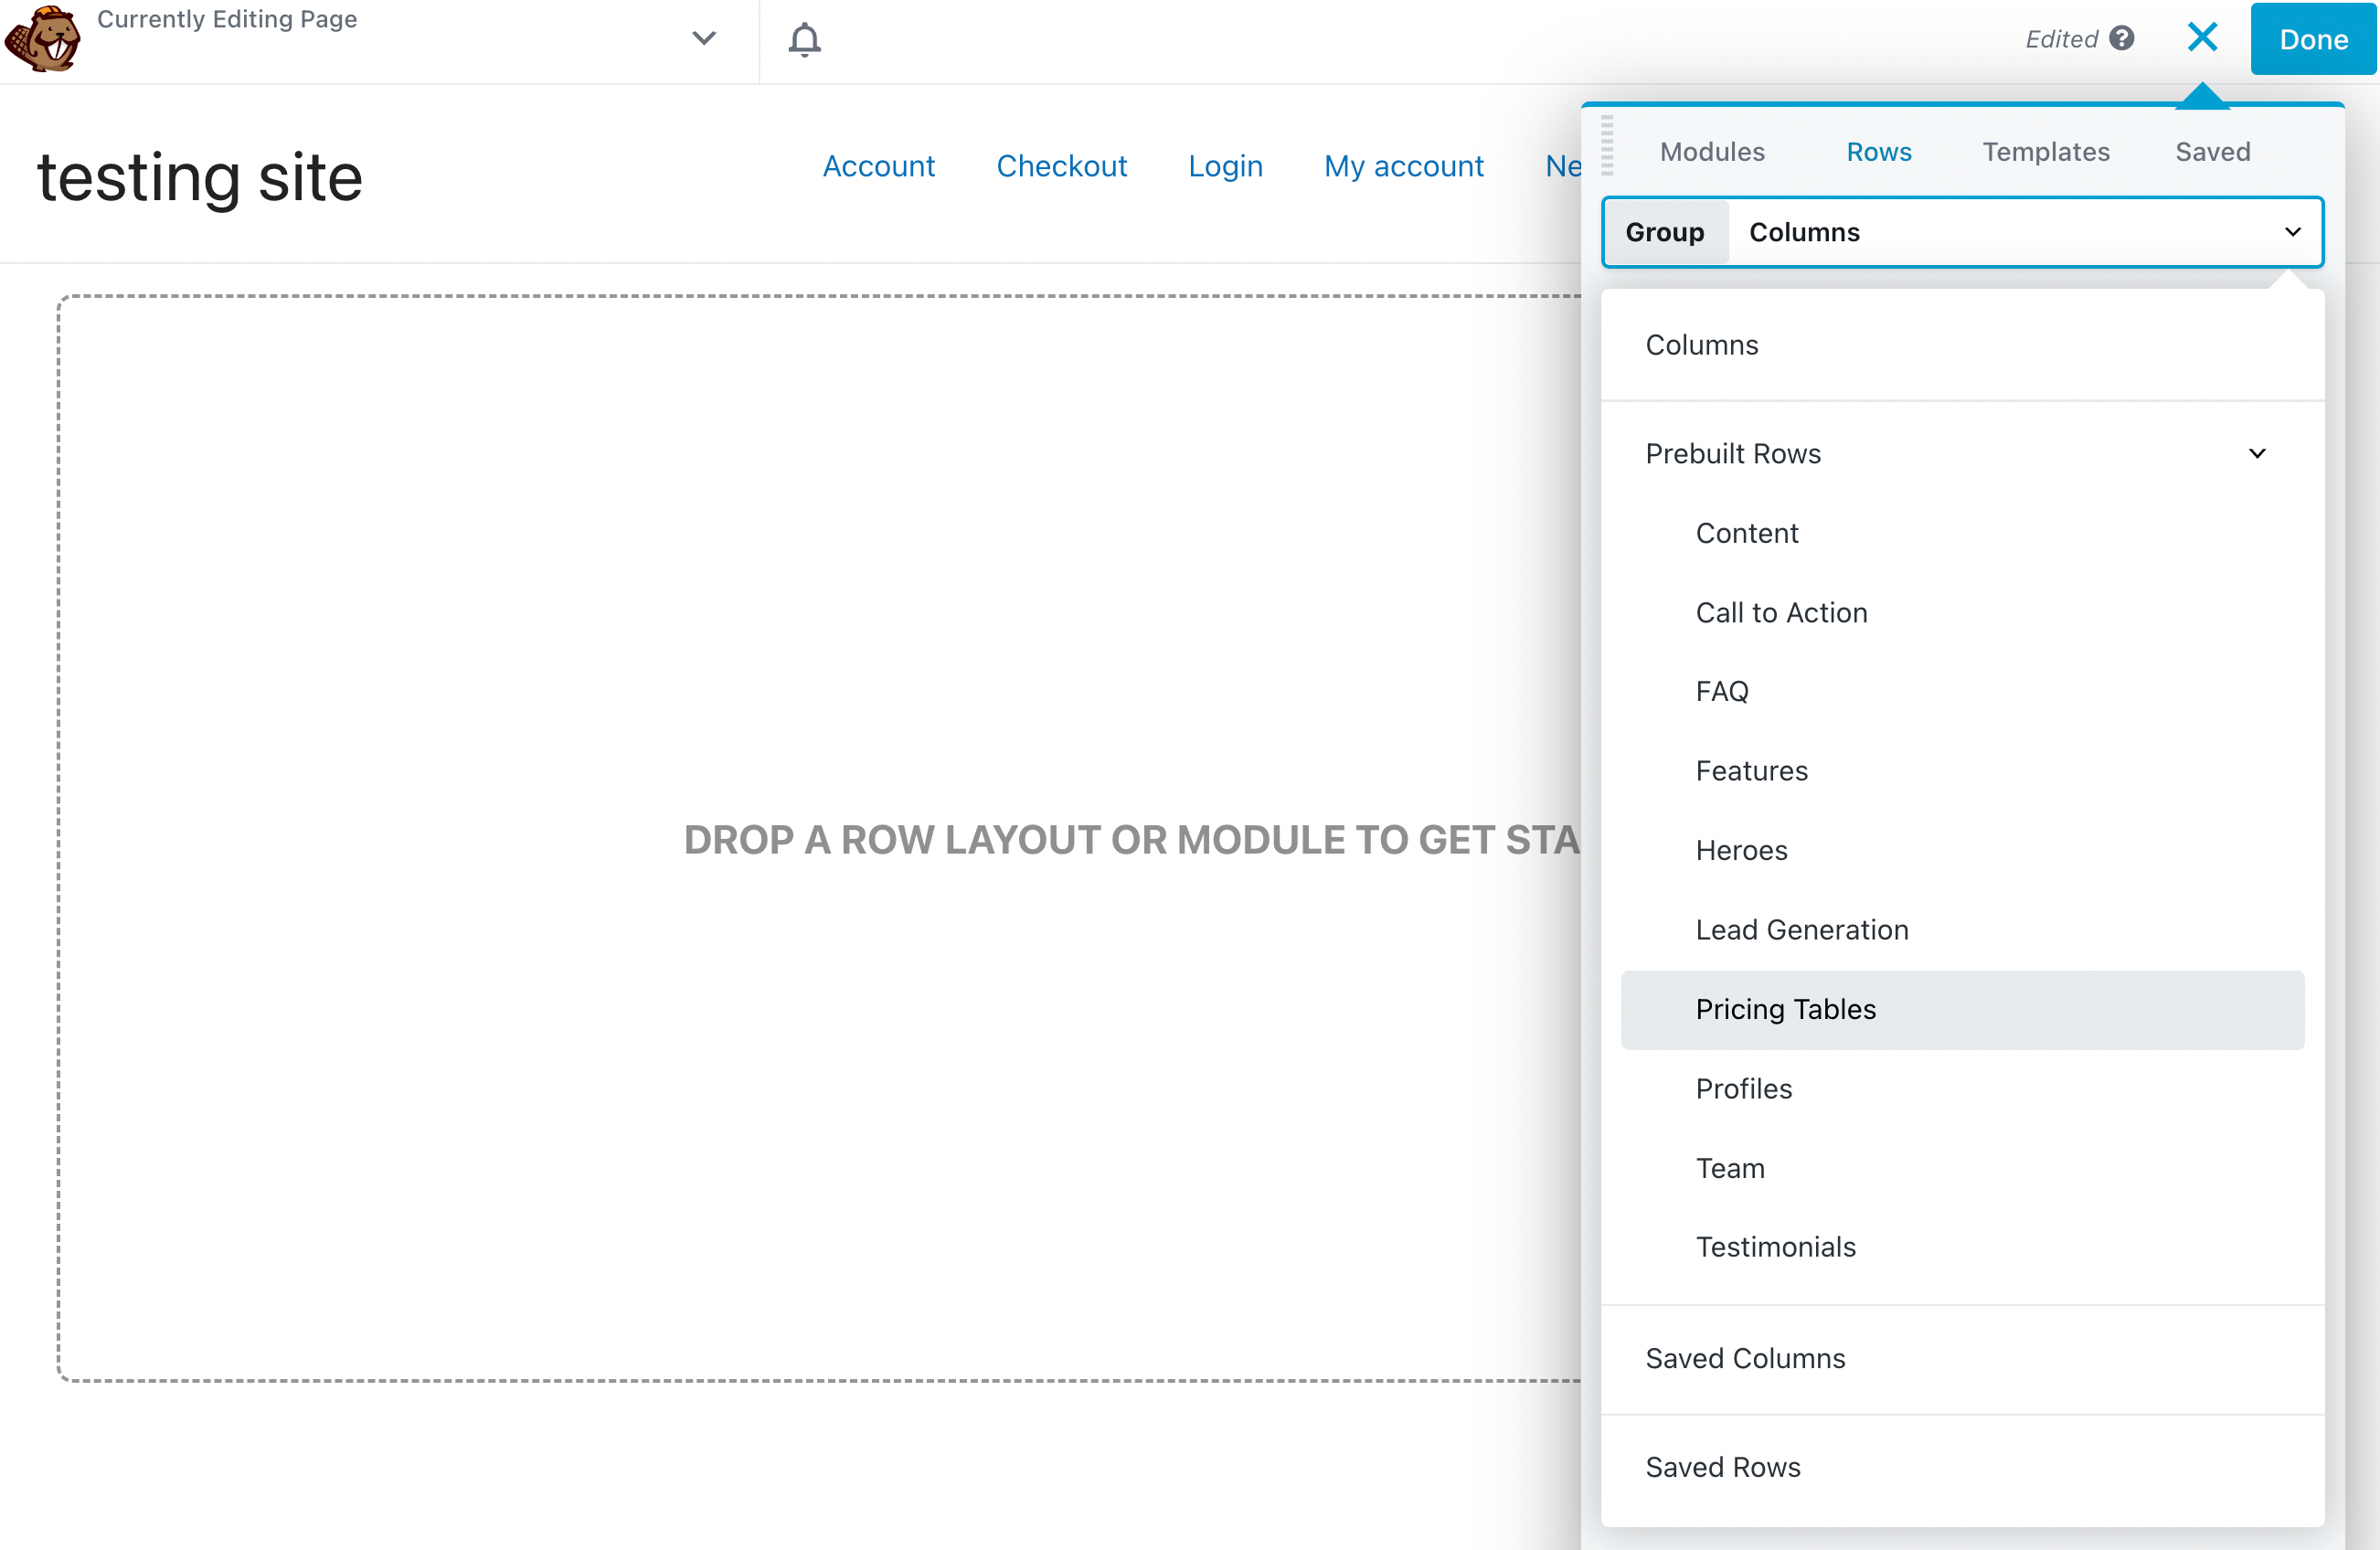Open the Saved tab
The width and height of the screenshot is (2380, 1550).
[x=2212, y=152]
